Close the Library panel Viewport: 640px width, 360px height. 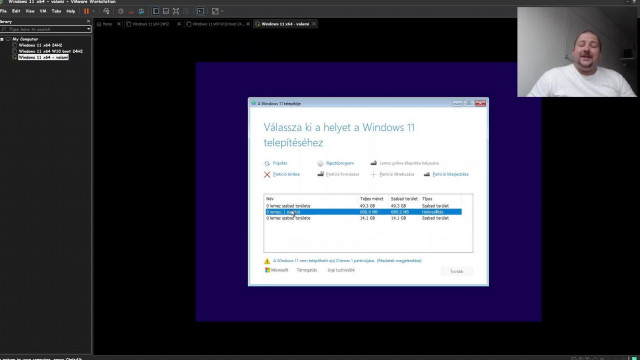point(88,21)
